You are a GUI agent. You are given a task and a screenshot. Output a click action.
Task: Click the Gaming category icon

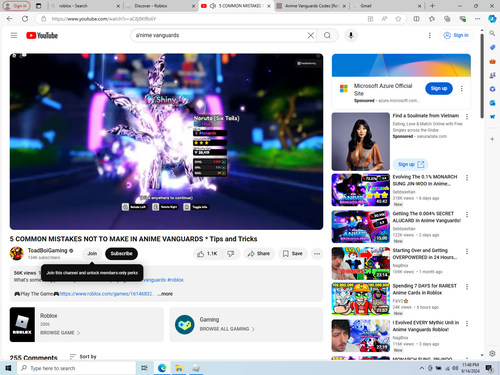pos(184,324)
